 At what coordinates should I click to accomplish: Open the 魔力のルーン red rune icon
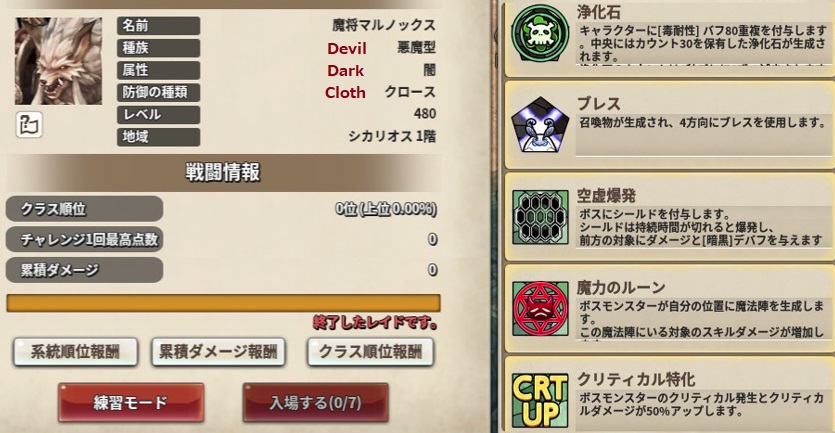point(540,308)
